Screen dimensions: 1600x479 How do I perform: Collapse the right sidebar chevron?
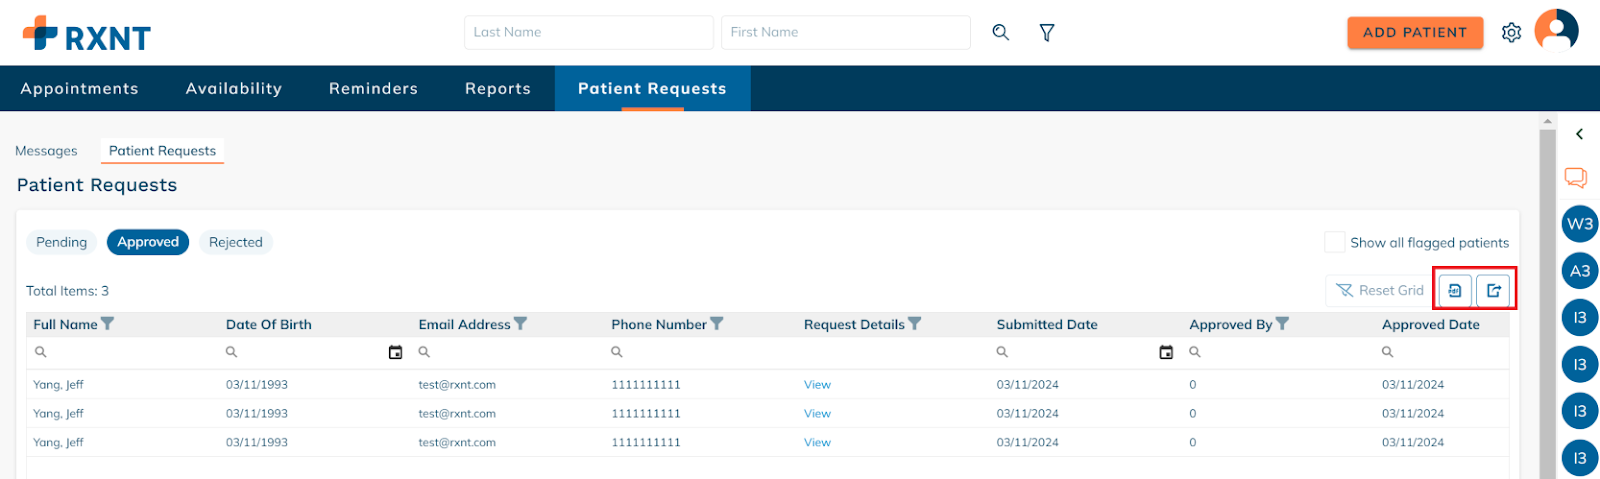pos(1579,134)
